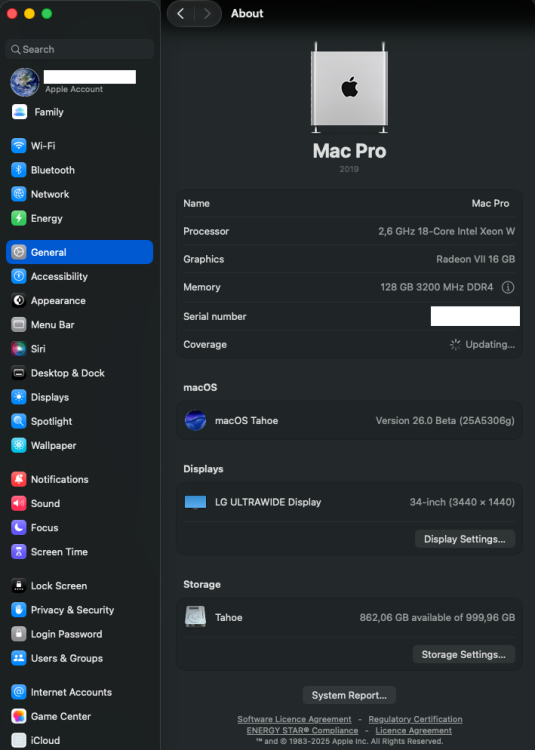The width and height of the screenshot is (535, 750).
Task: Click the System Report button
Action: coord(349,695)
